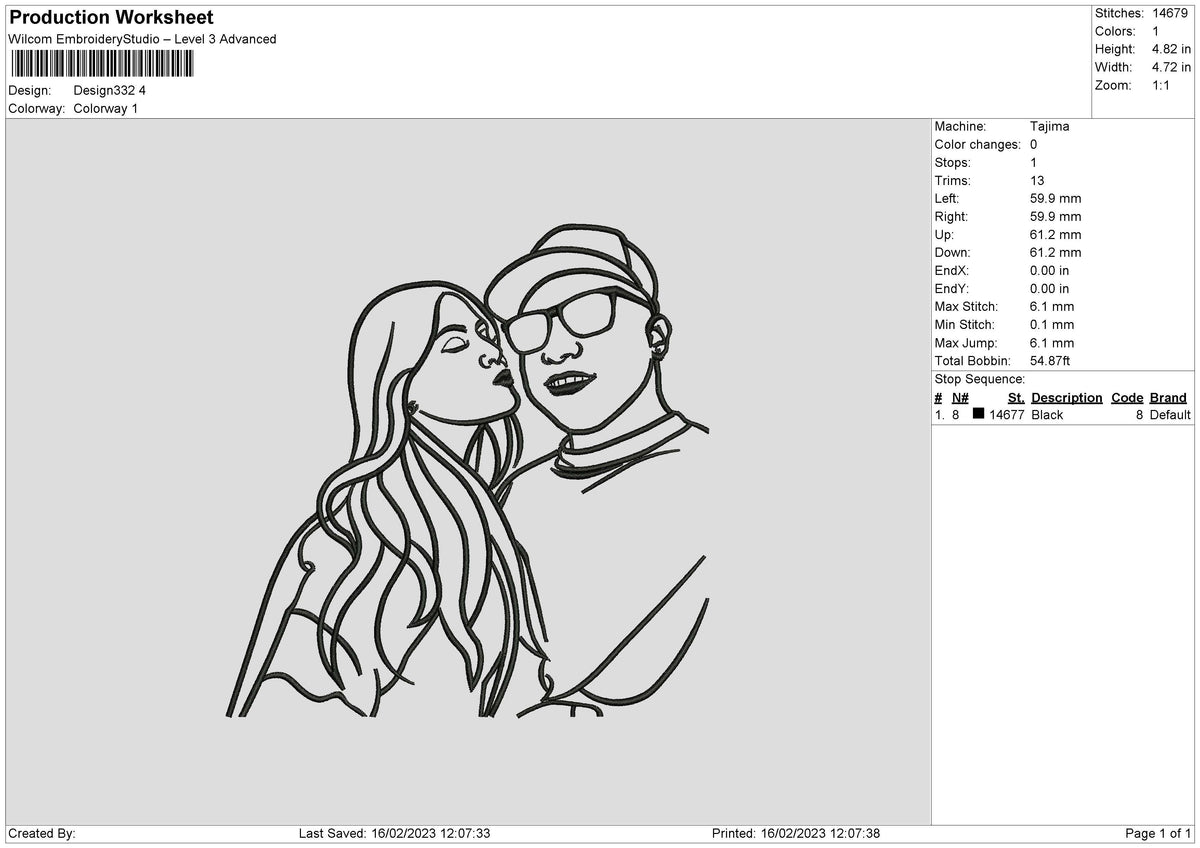Click the St. column header
This screenshot has height=848, width=1200.
pos(1016,398)
